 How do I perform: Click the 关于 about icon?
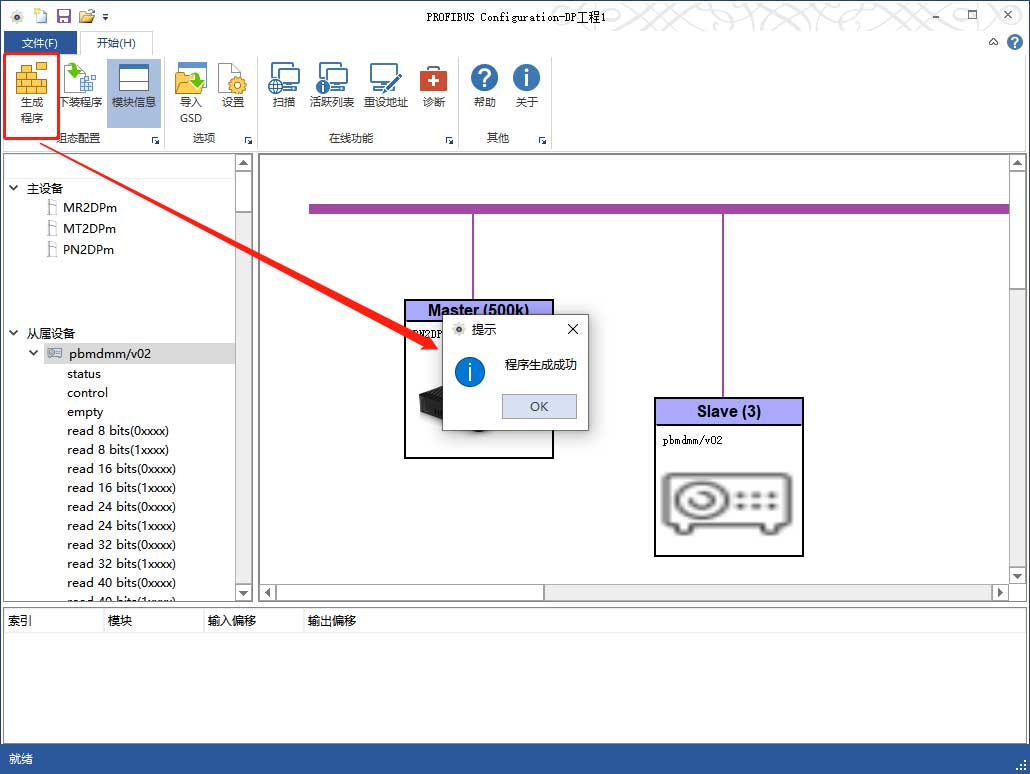coord(526,87)
